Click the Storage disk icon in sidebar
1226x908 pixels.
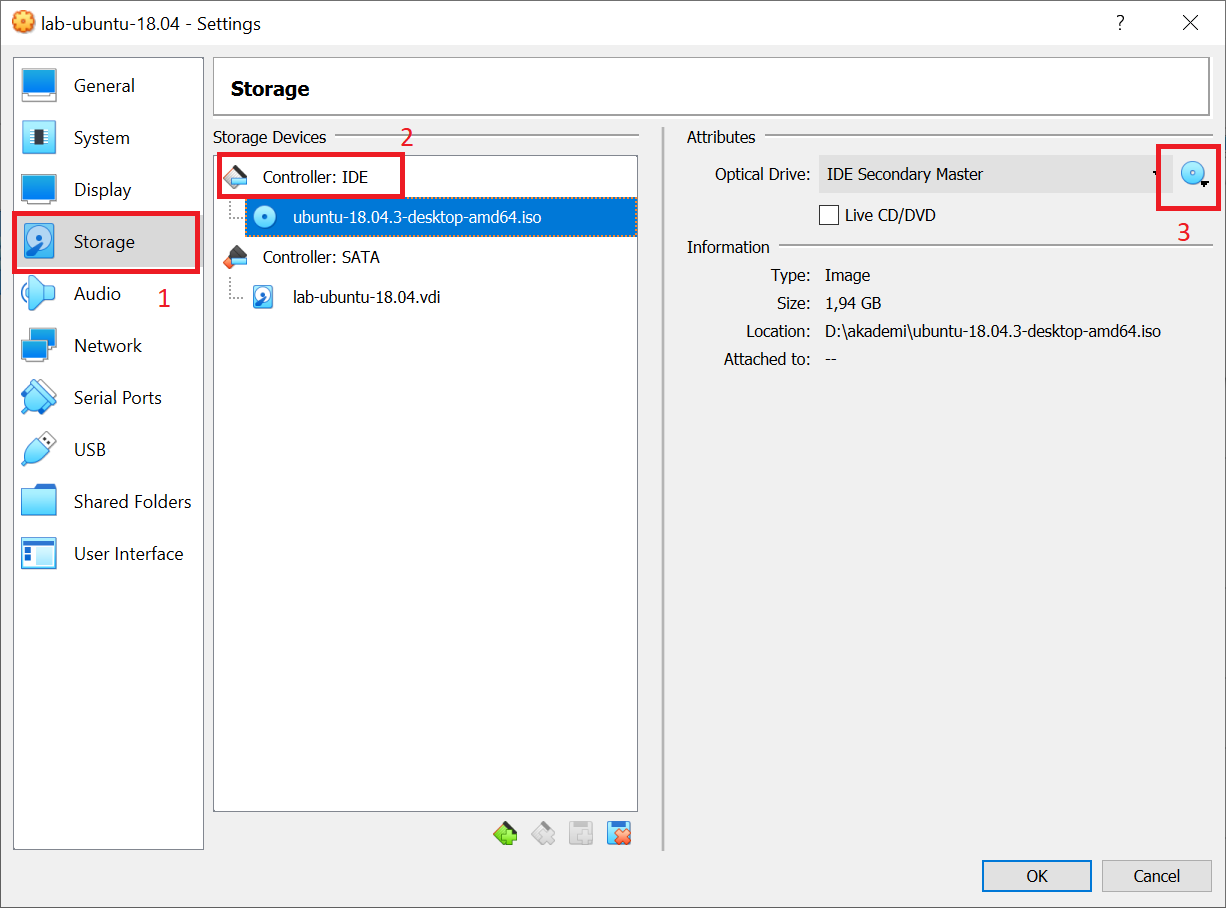point(39,242)
